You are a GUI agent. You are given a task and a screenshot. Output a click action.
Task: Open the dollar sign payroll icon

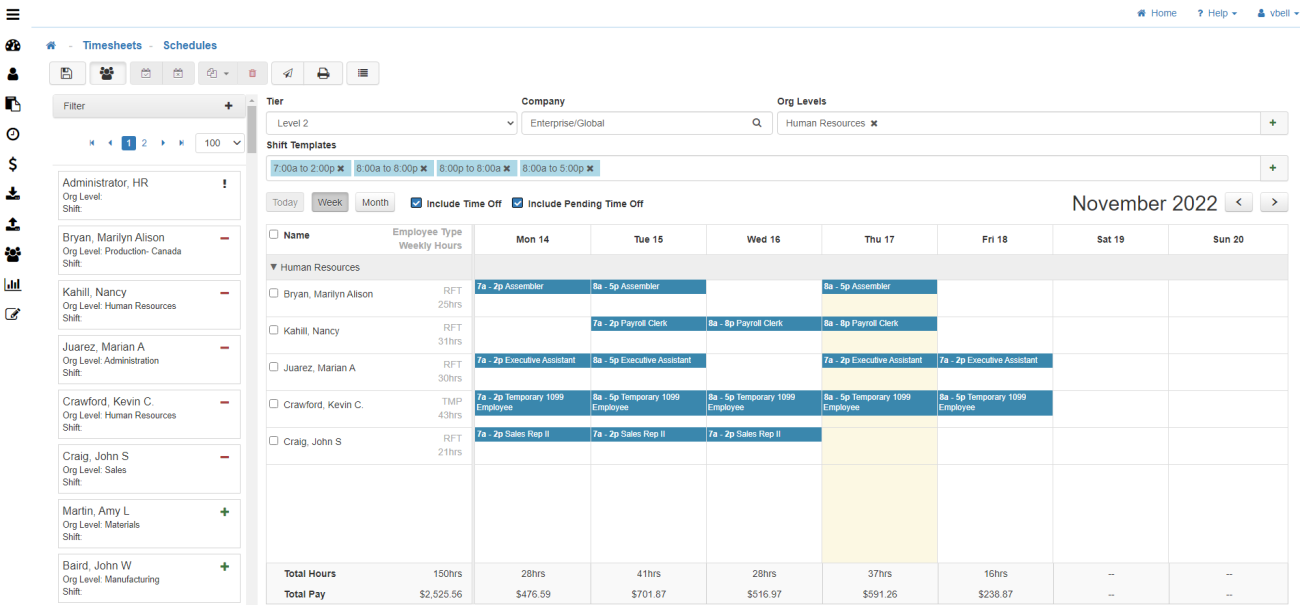tap(13, 164)
